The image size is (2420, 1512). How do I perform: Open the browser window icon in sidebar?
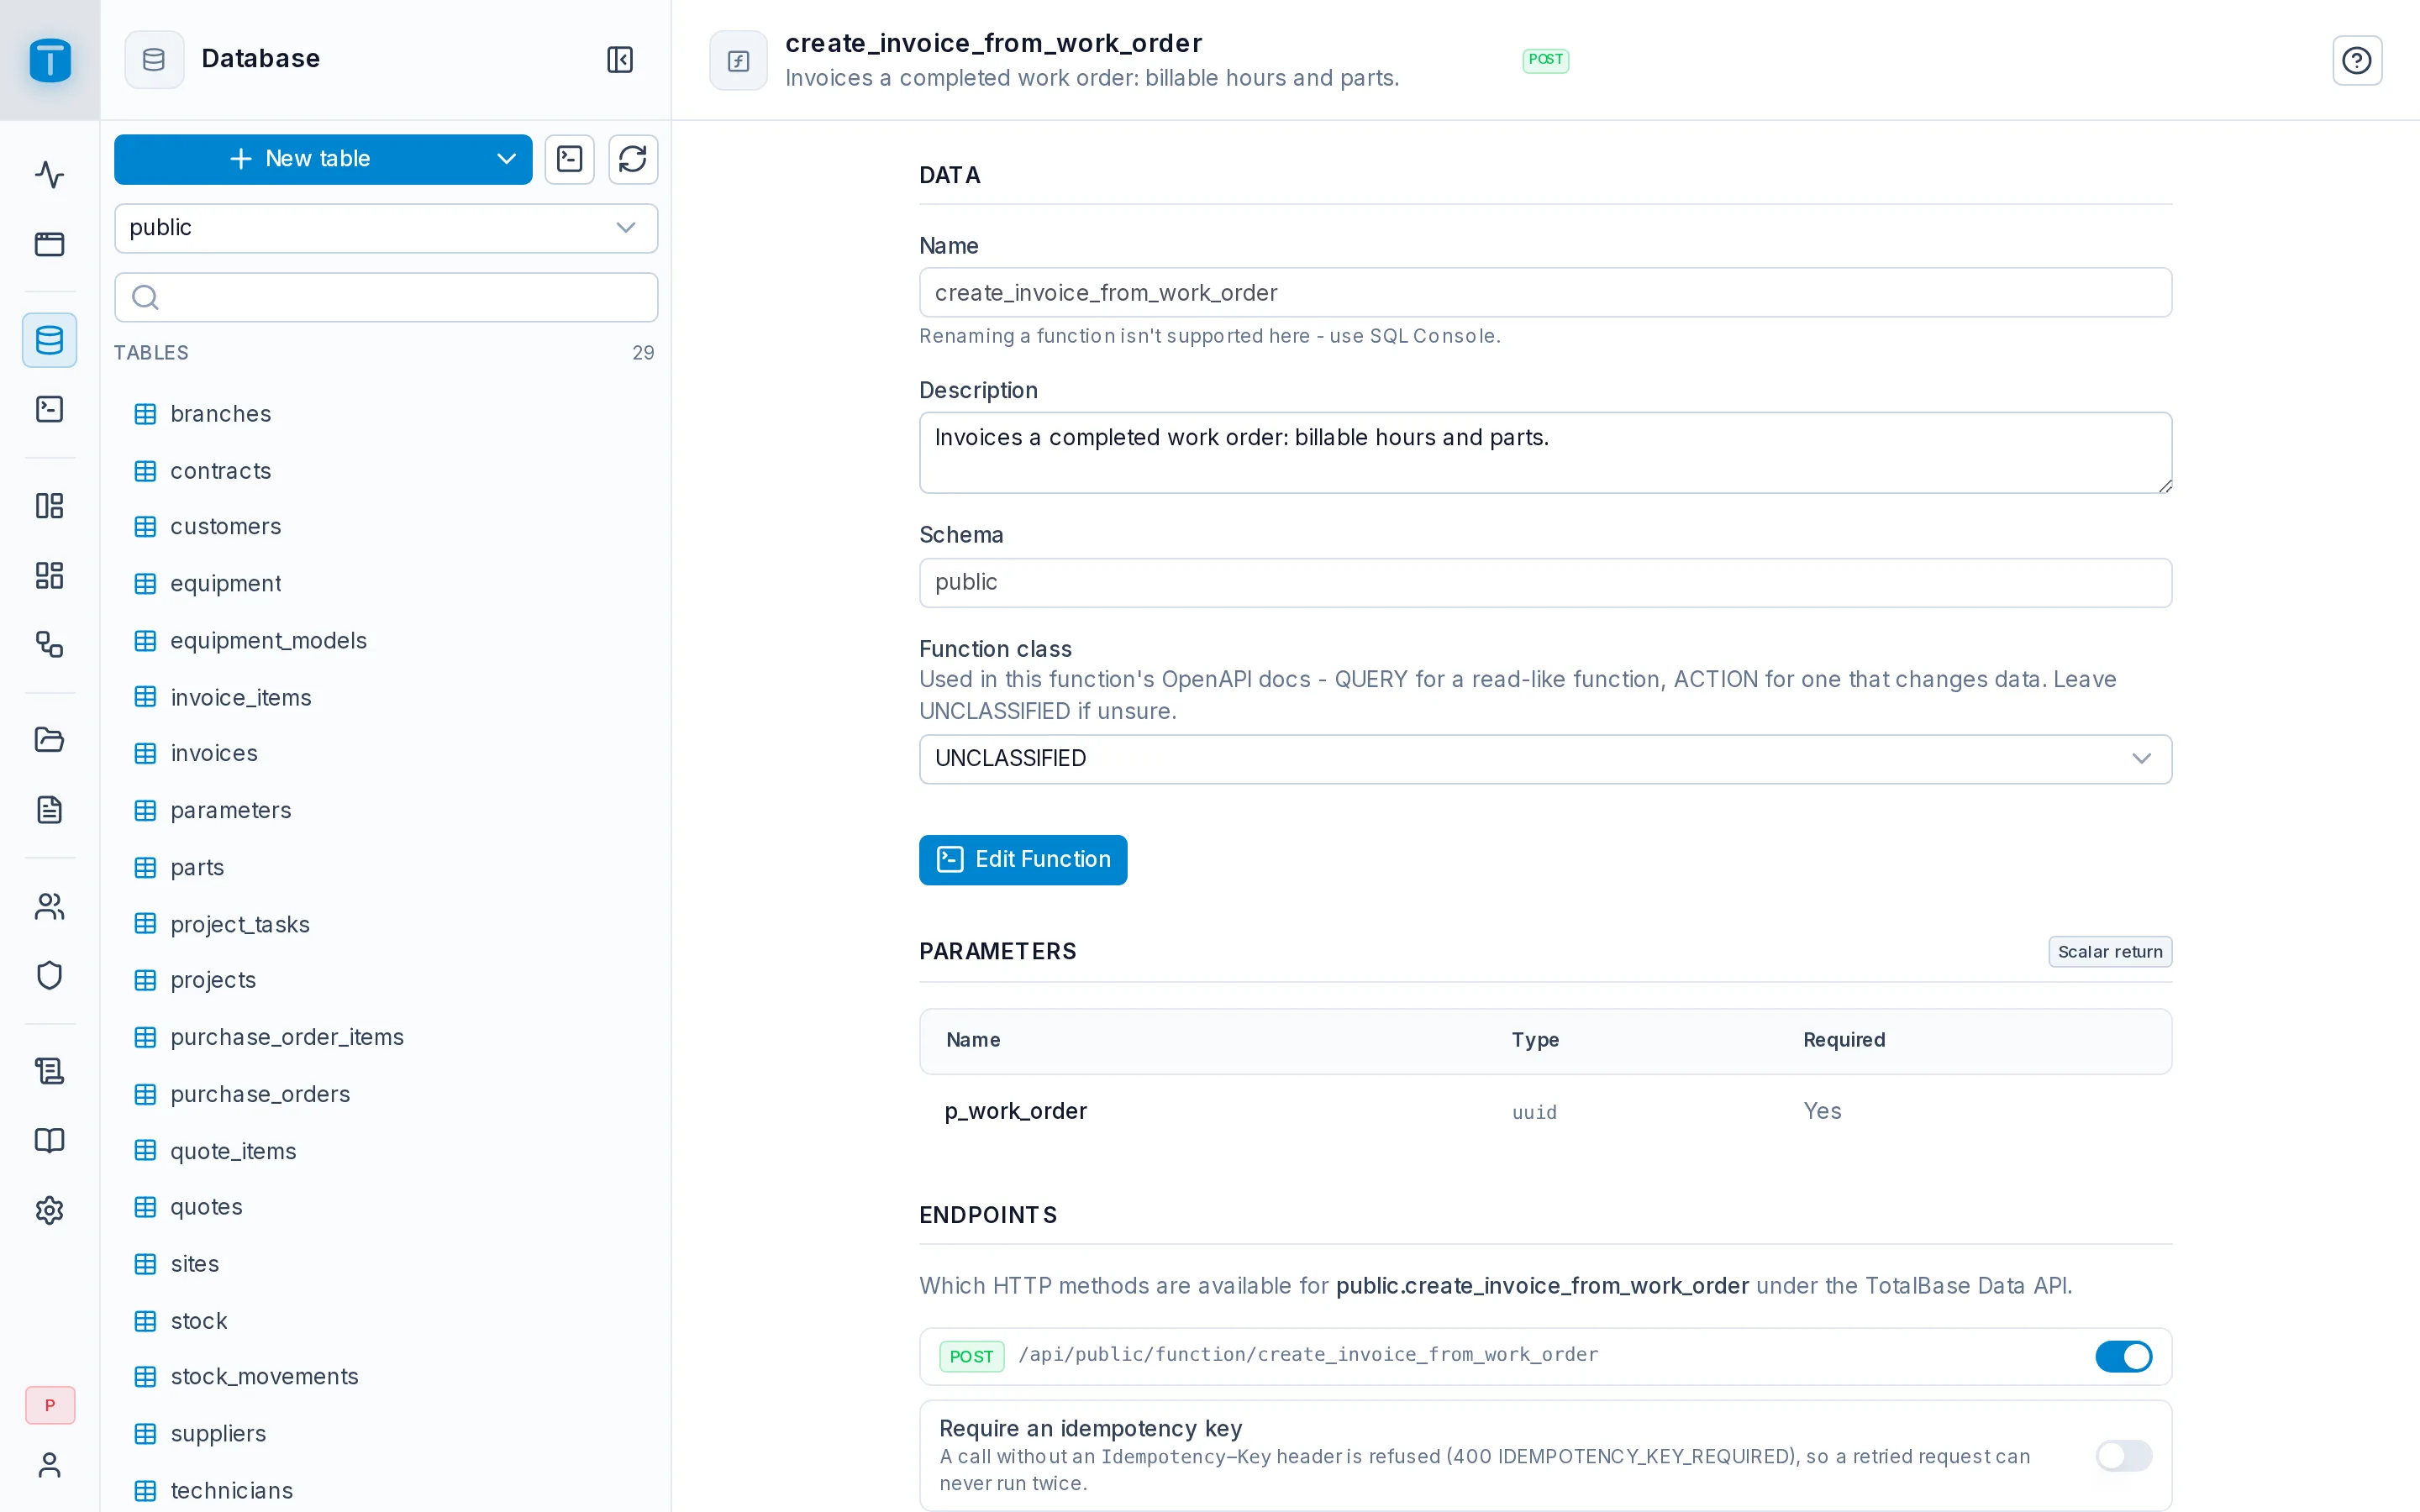[50, 244]
